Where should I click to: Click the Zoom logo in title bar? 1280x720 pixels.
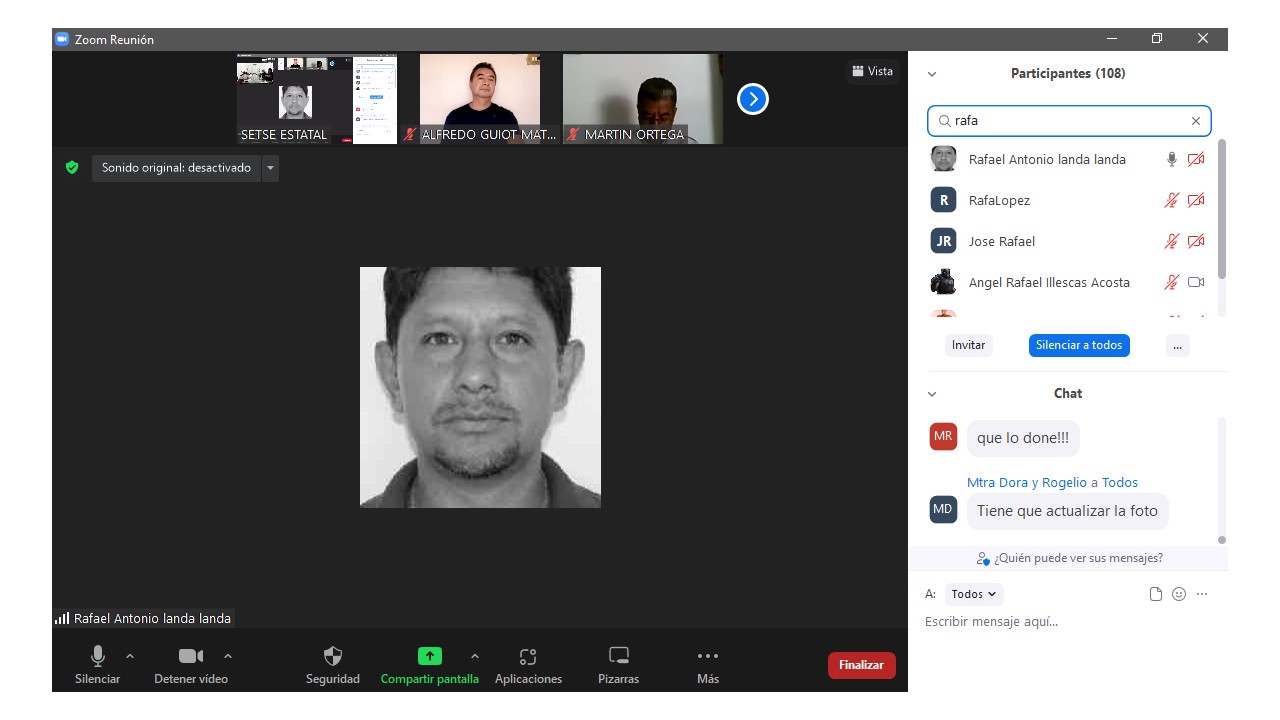coord(62,39)
